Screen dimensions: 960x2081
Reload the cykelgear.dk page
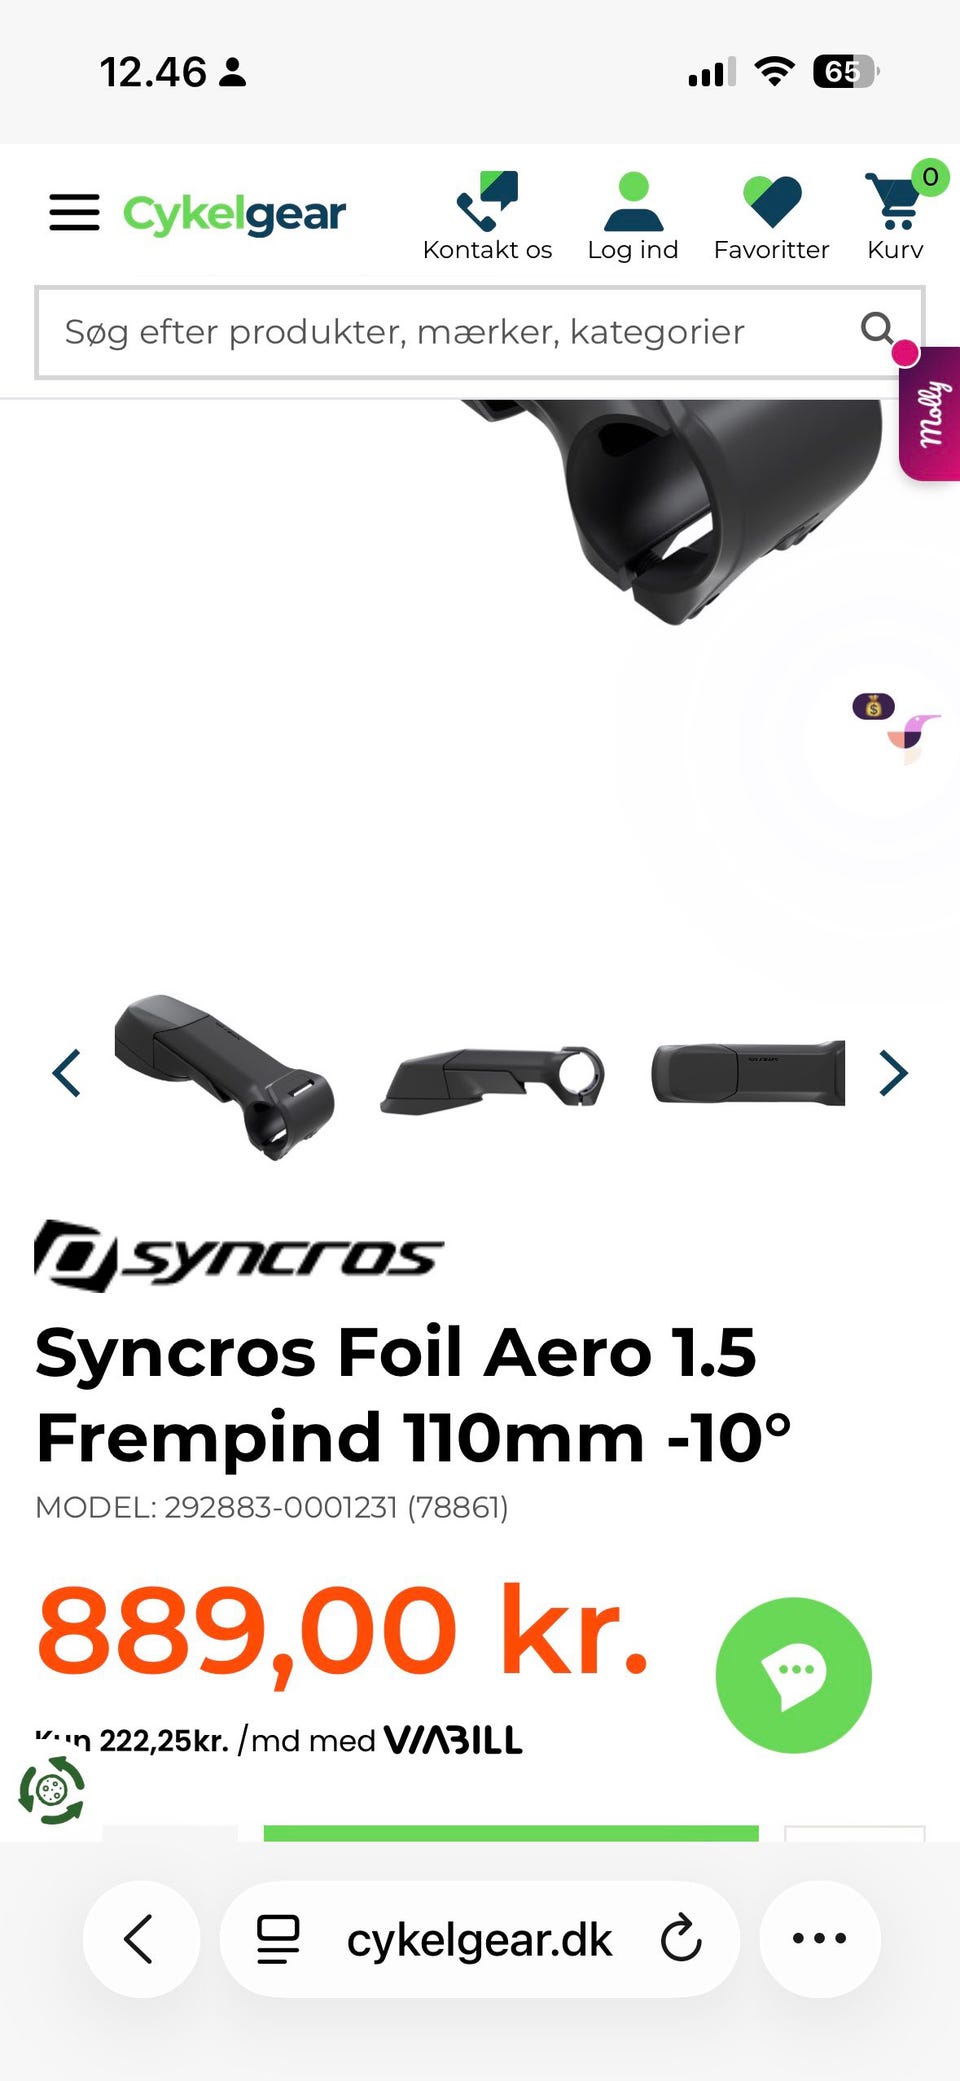tap(681, 1939)
